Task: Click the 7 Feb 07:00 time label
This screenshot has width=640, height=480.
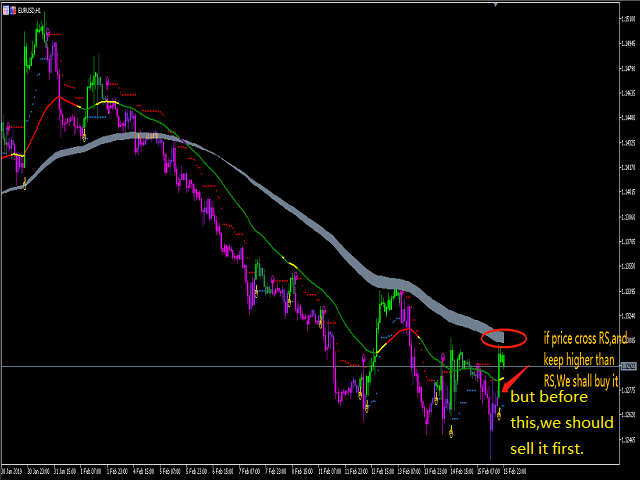Action: 249,471
